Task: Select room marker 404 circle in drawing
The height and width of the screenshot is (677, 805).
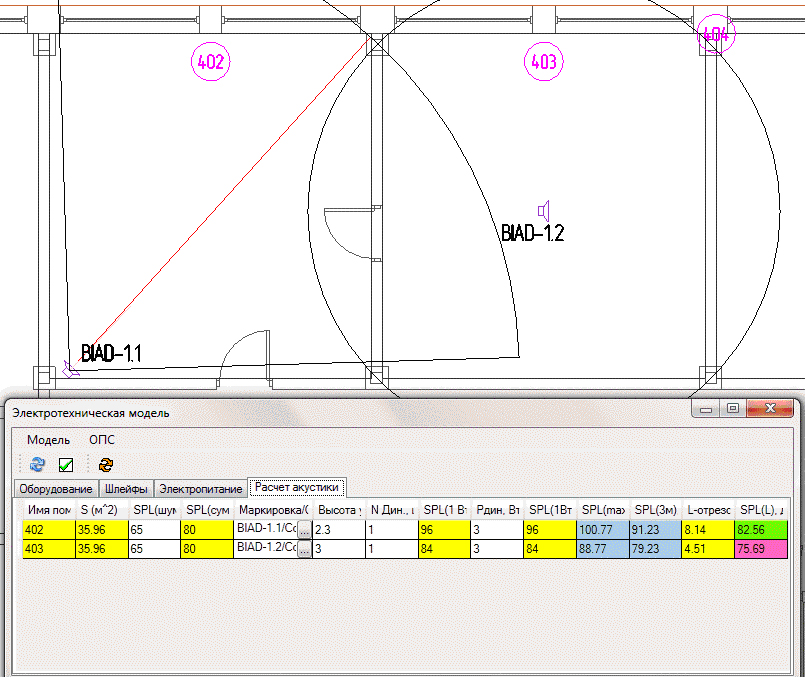Action: click(716, 34)
